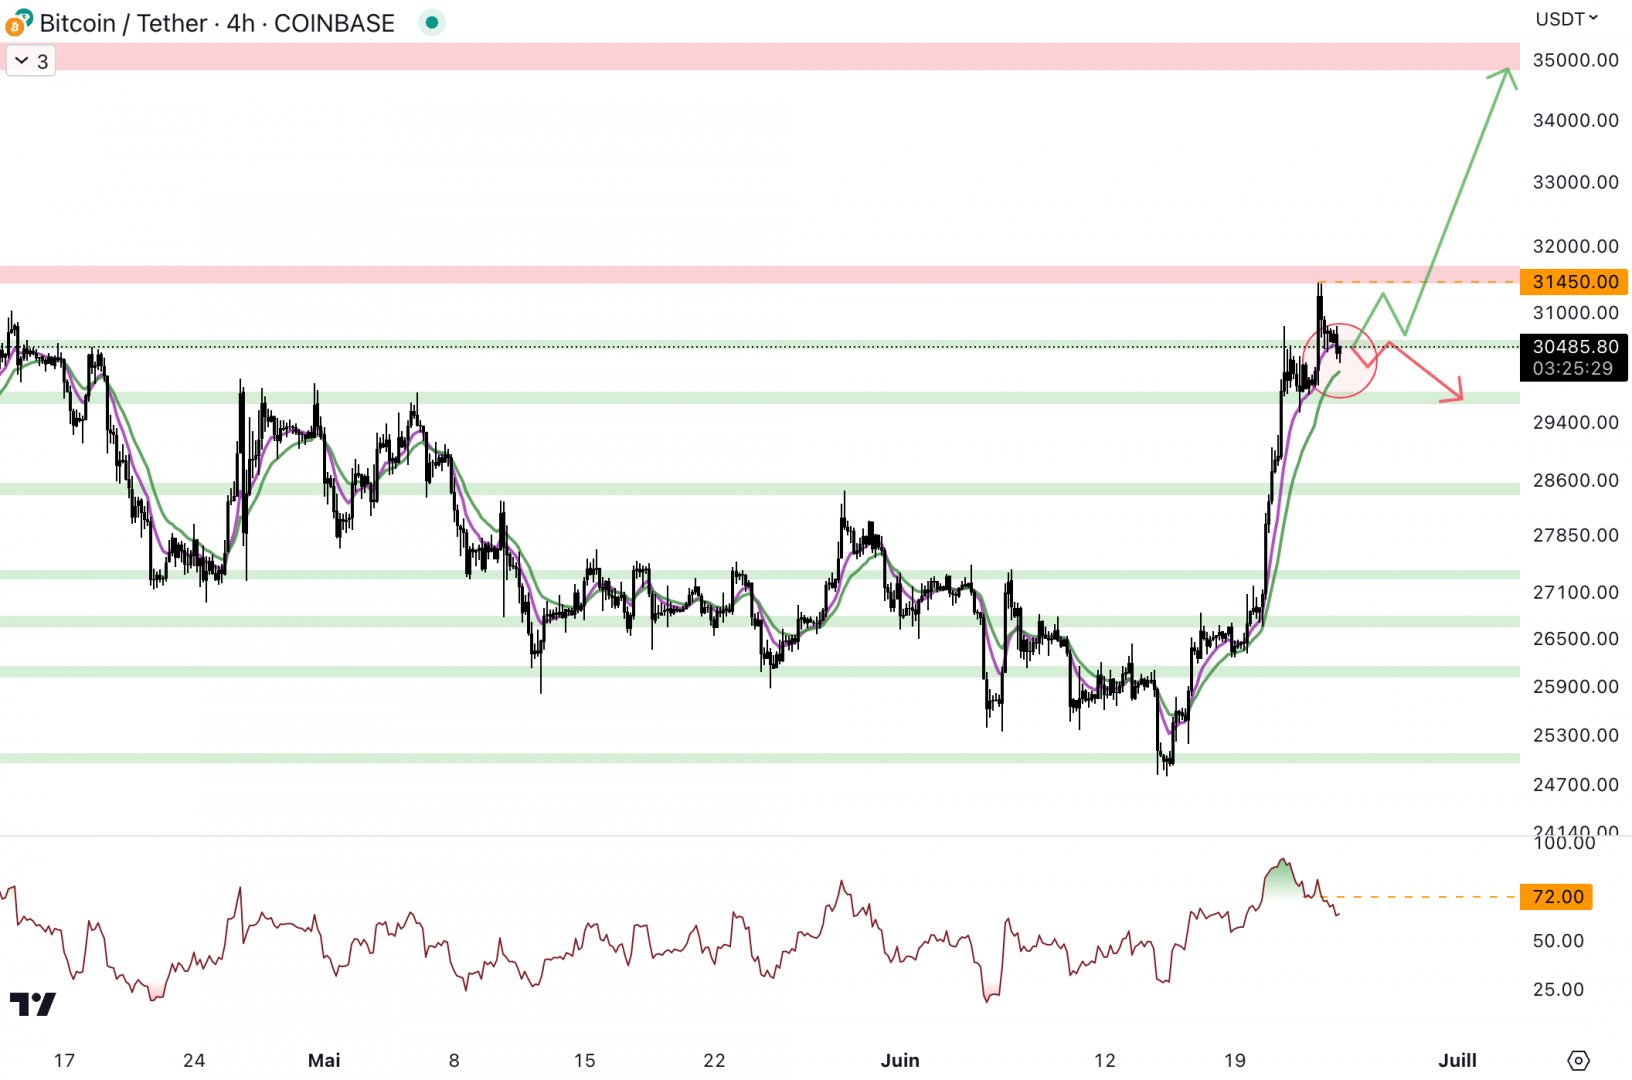Click date 24 on the time axis
Image resolution: width=1632 pixels, height=1080 pixels.
(194, 1060)
